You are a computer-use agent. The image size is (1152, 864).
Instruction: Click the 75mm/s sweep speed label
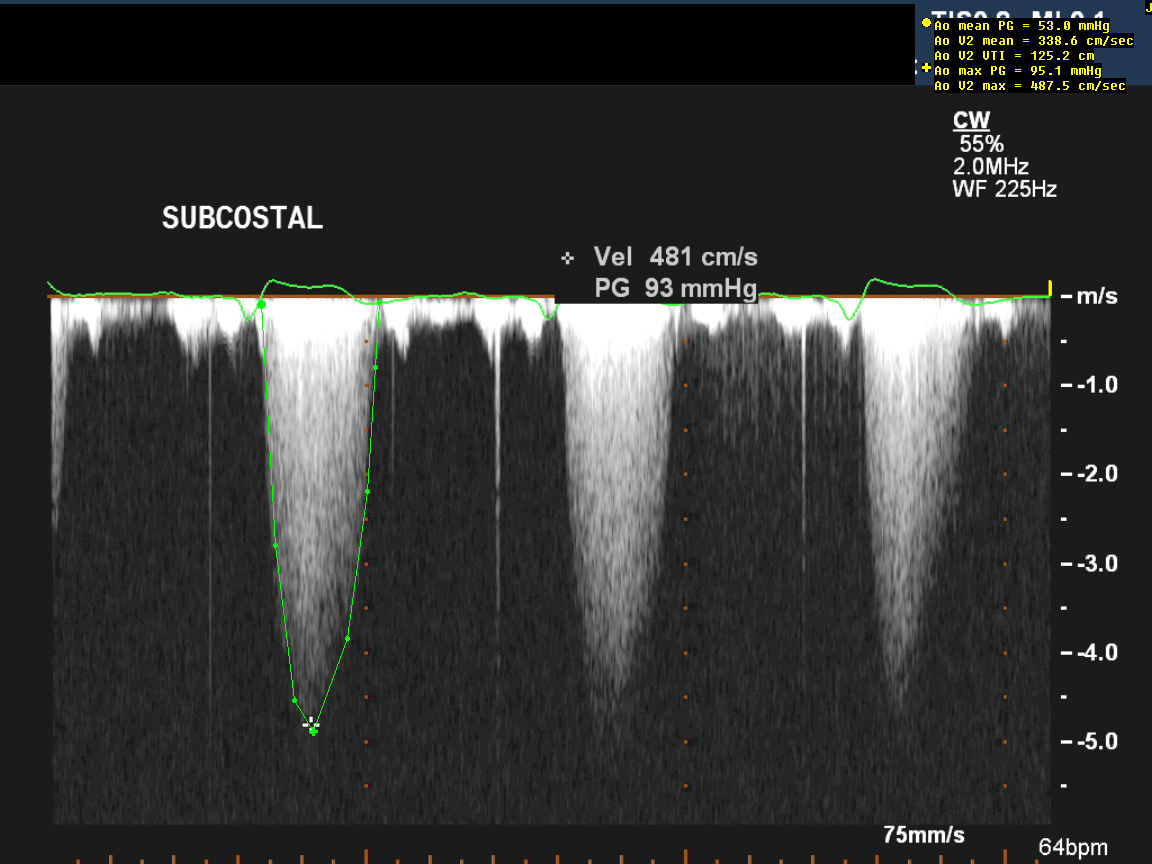pos(924,834)
